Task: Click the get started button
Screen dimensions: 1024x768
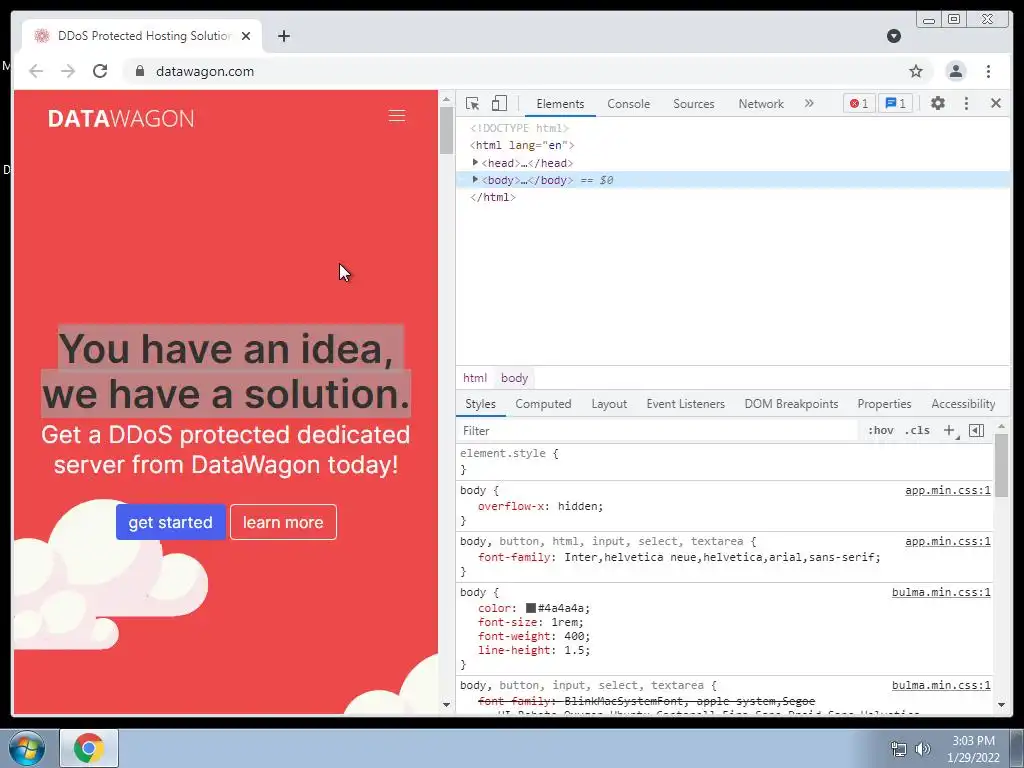Action: [x=170, y=522]
